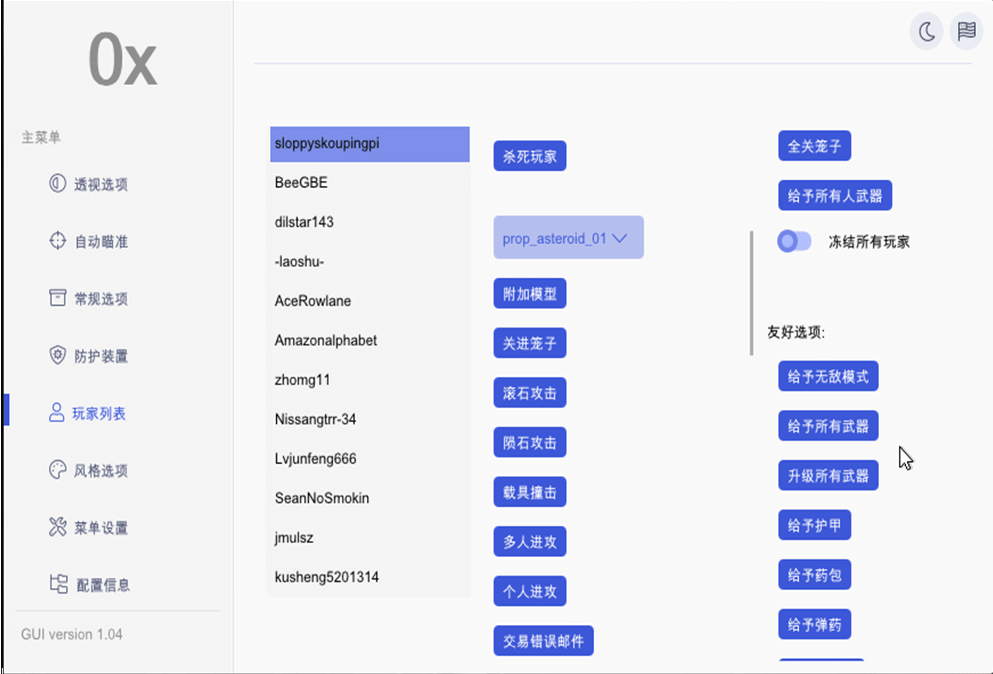The height and width of the screenshot is (674, 993).
Task: Click the vertical scrollbar beside the options
Action: [752, 293]
